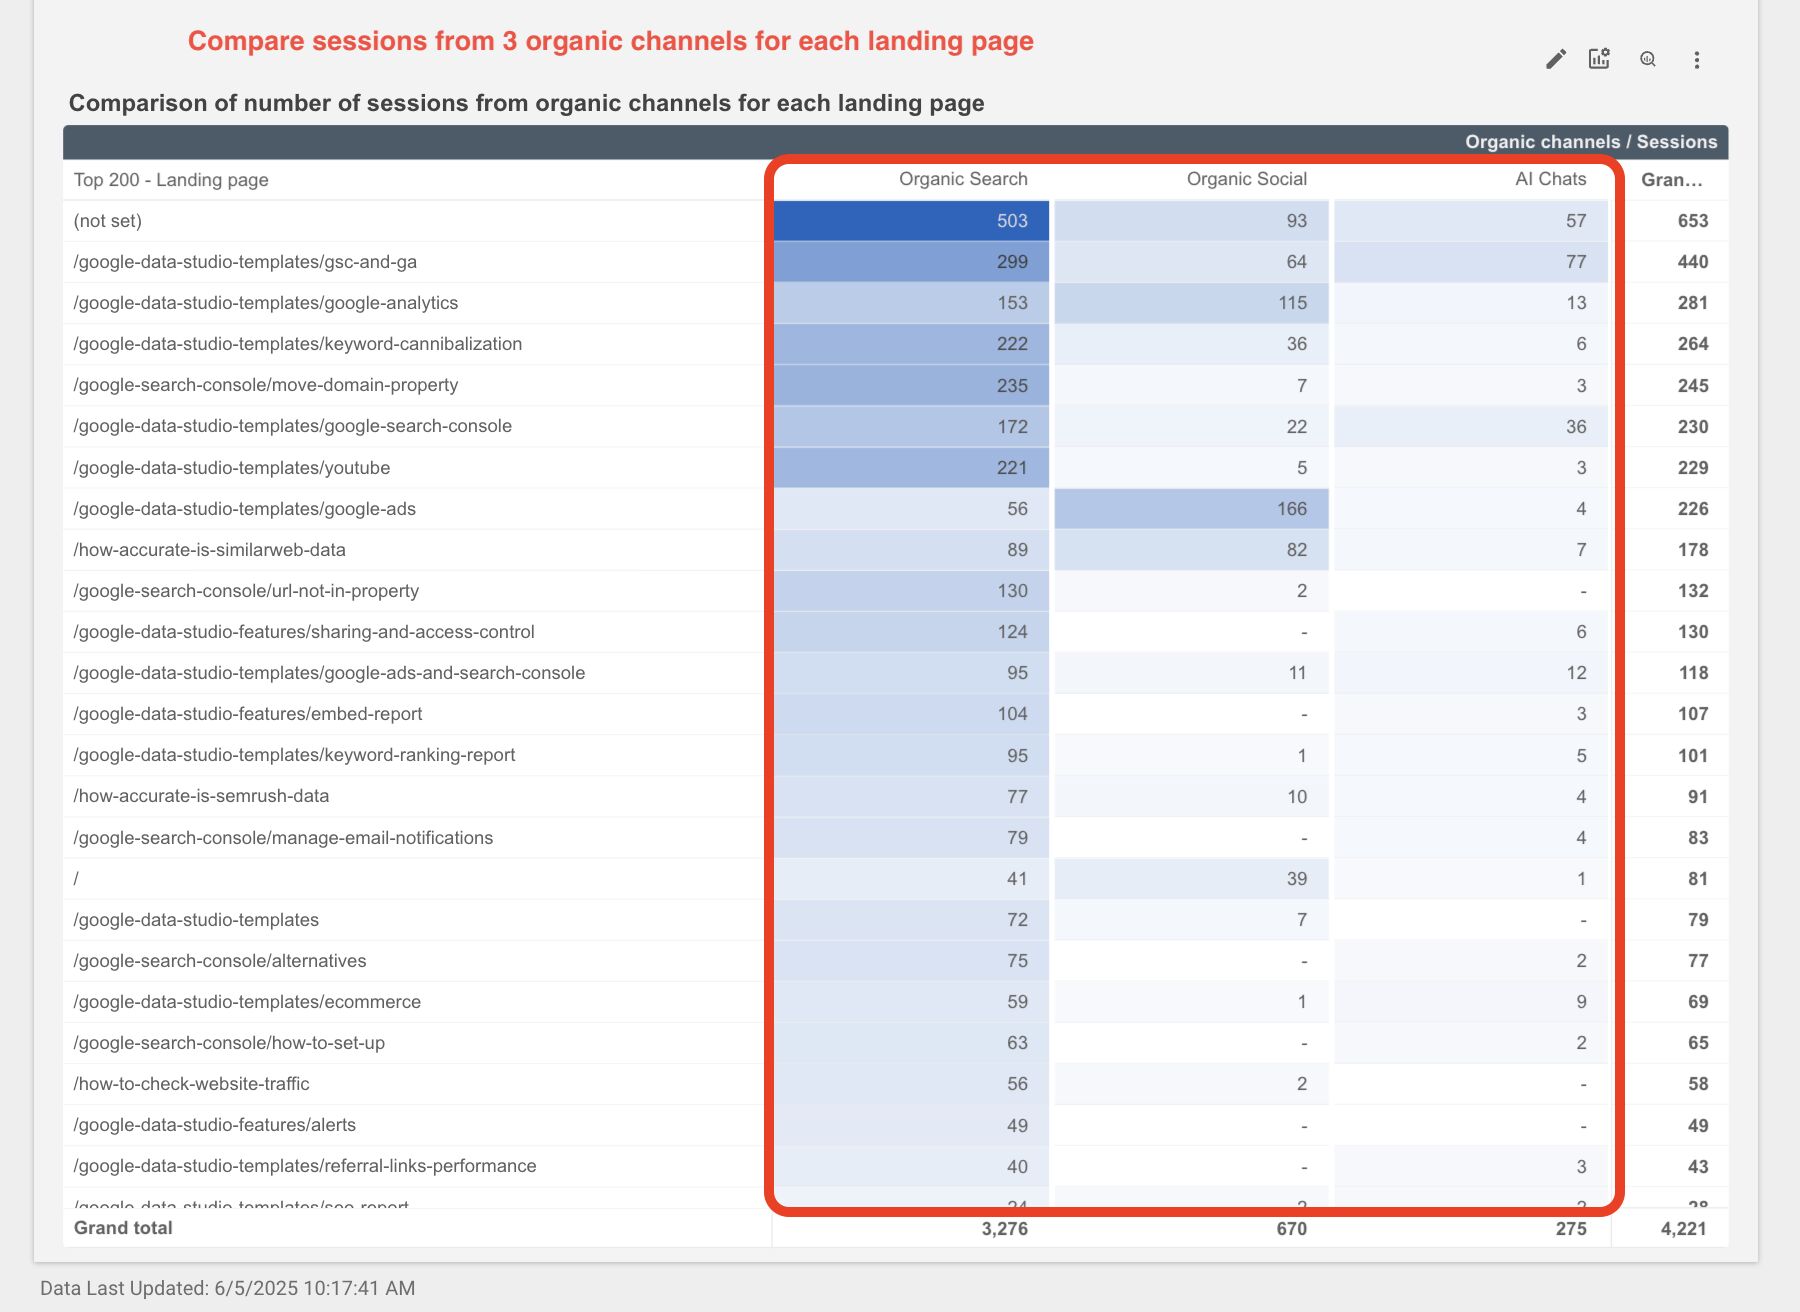
Task: Click the Grand total row label
Action: 123,1228
